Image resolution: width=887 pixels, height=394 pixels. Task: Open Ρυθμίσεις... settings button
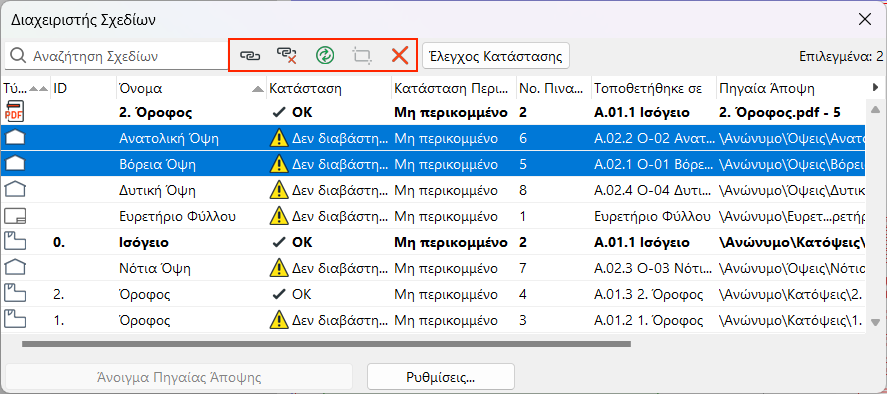pos(441,376)
